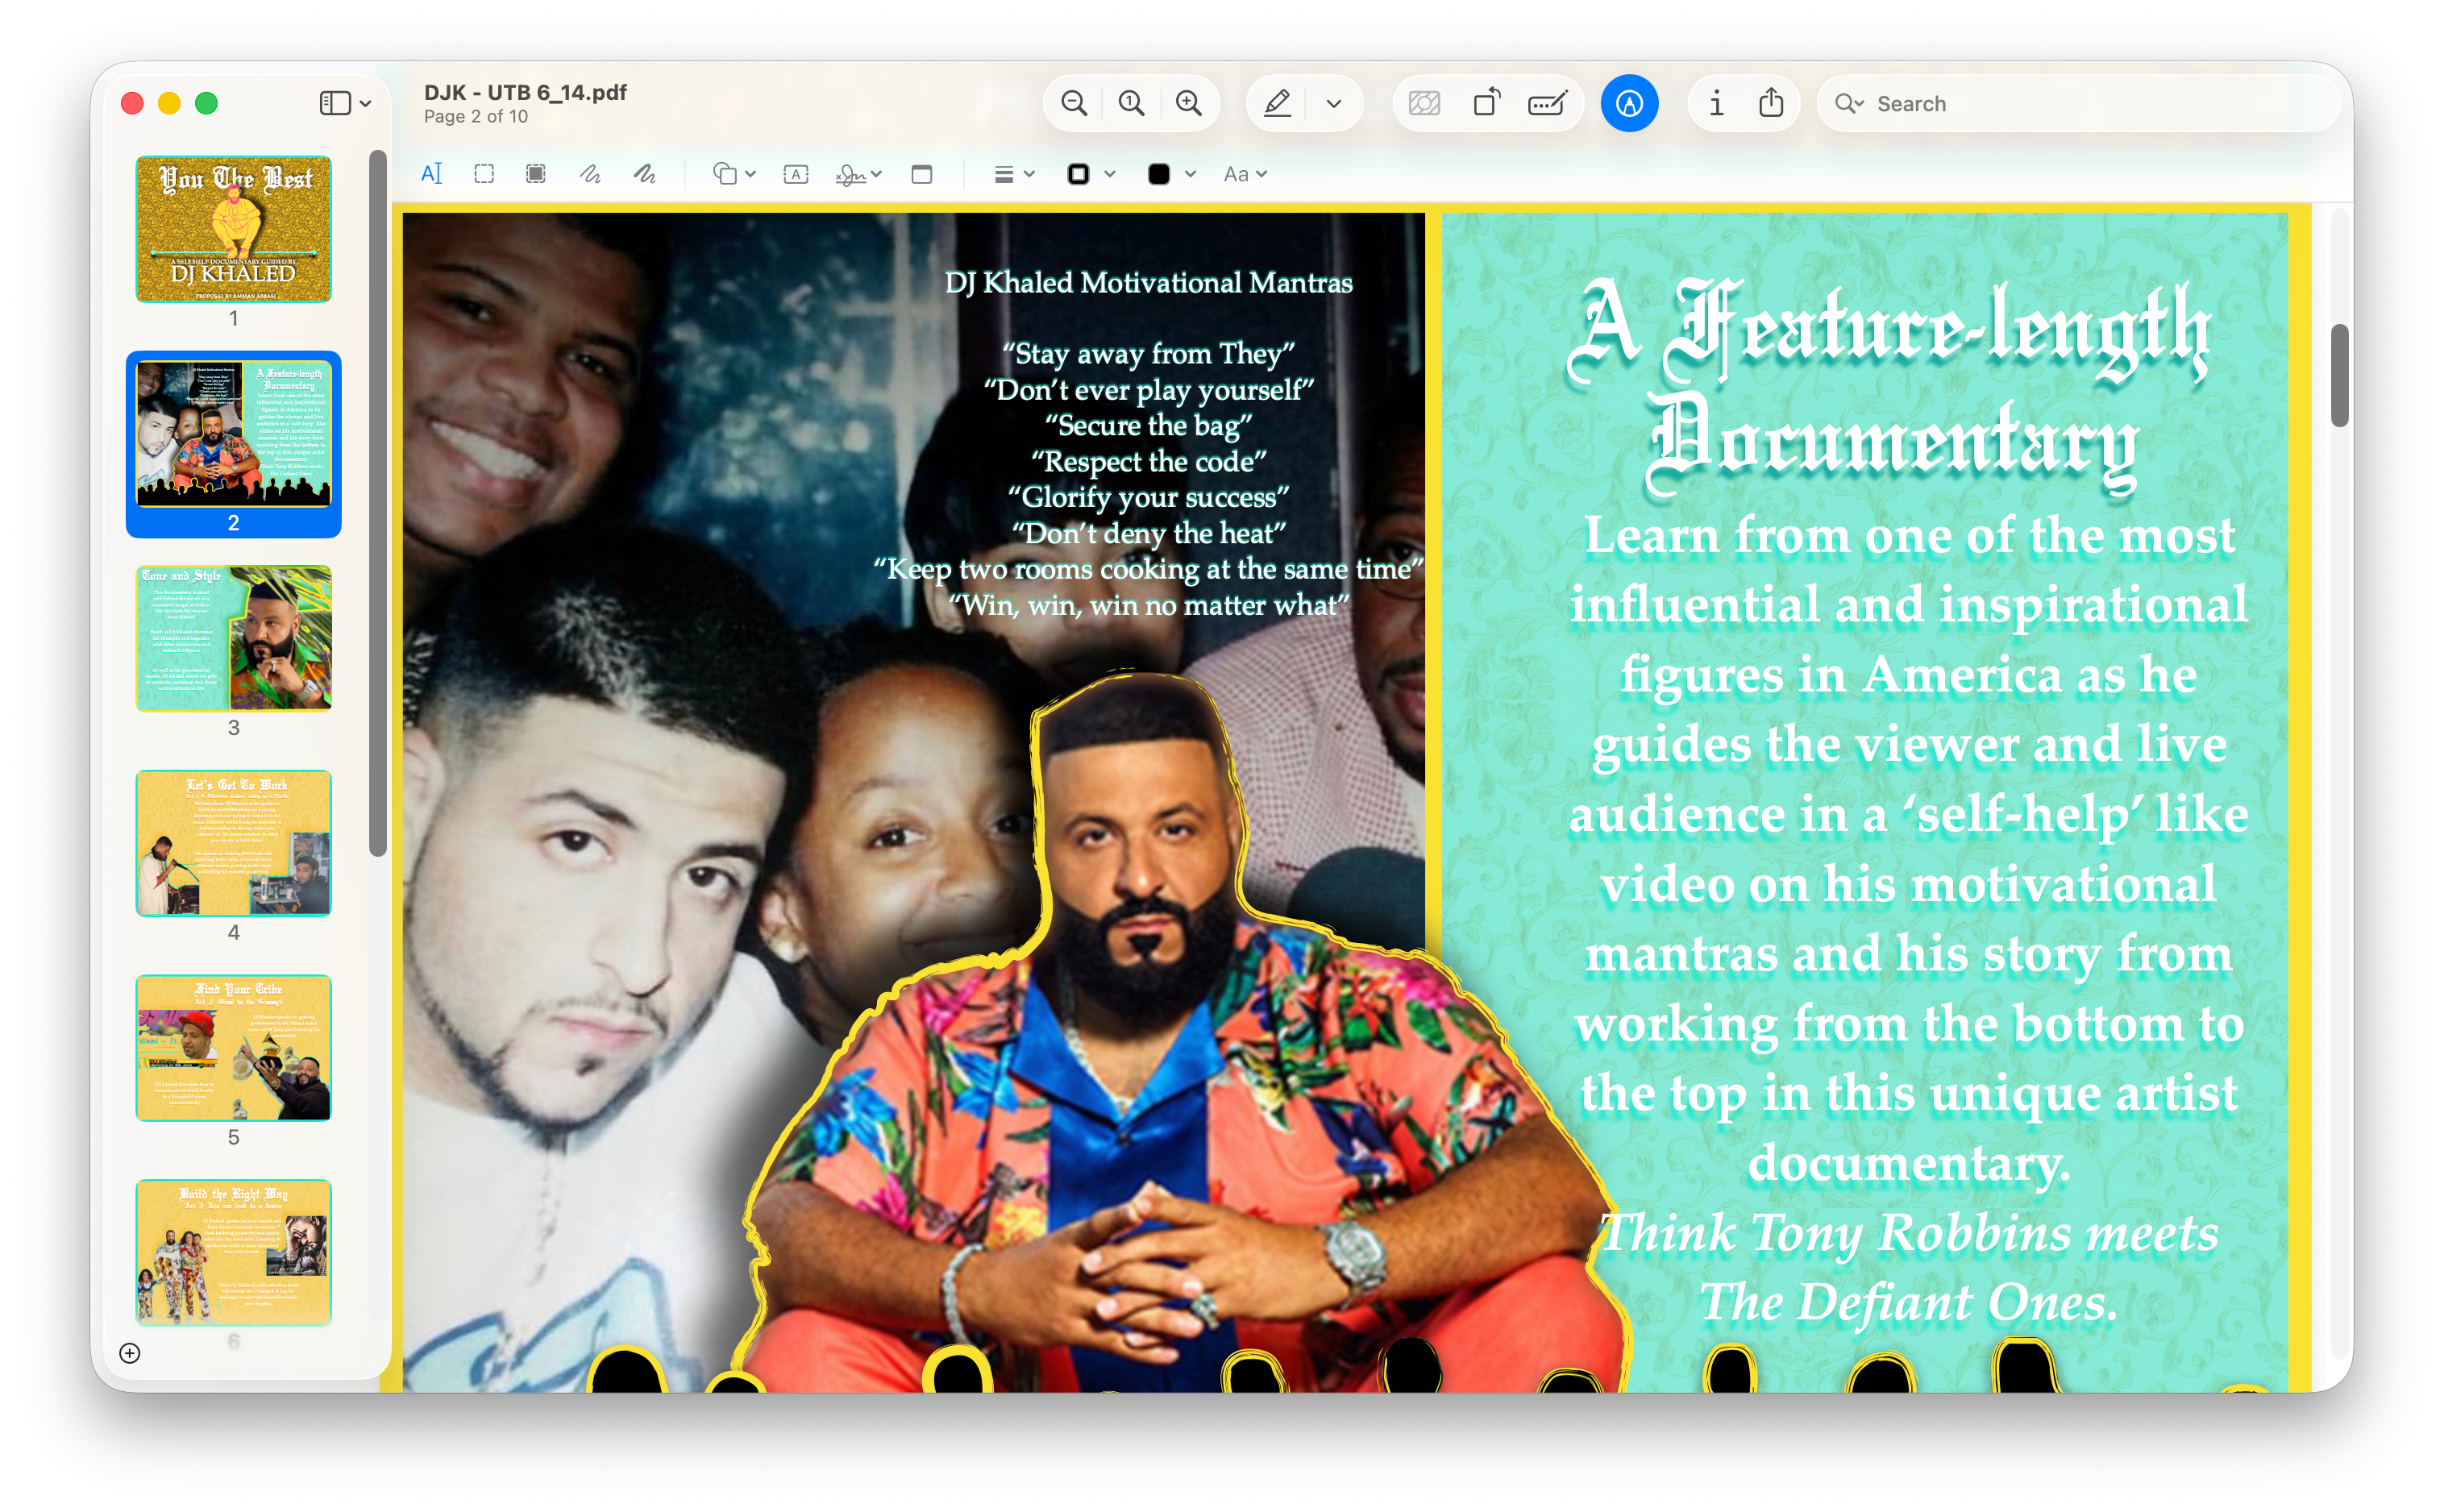Viewport: 2444px width, 1512px height.
Task: Open the form filling toolbar icon
Action: [1547, 103]
